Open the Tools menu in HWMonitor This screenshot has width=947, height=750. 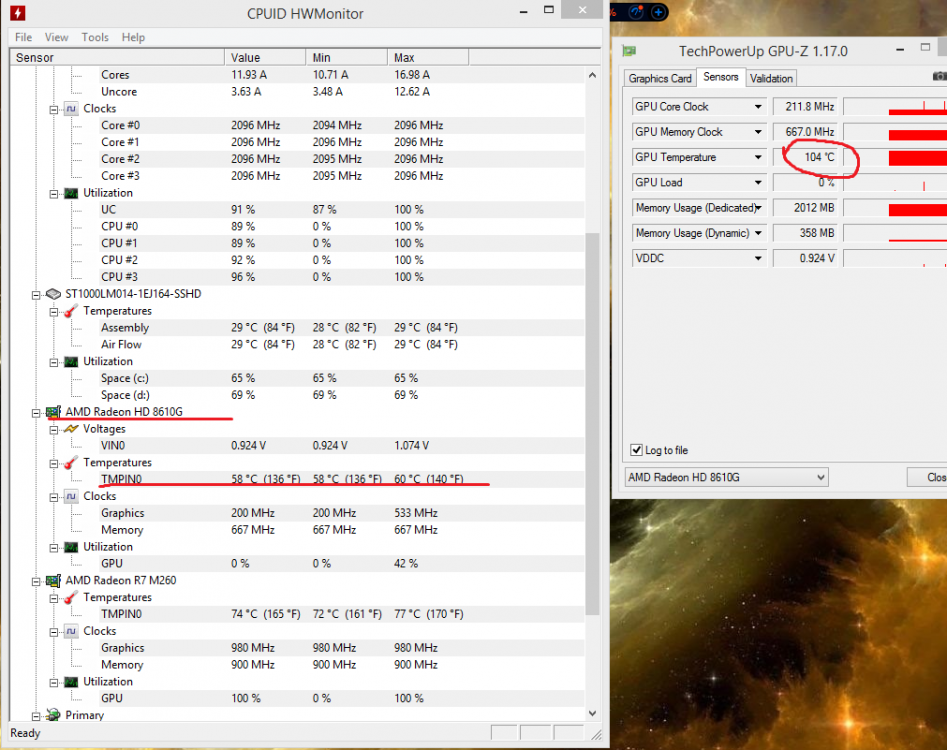[95, 37]
